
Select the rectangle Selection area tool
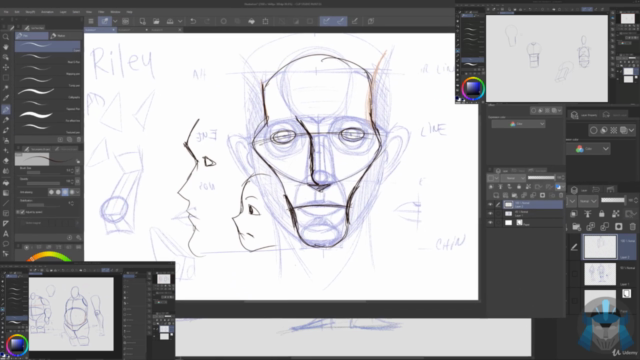tap(6, 78)
